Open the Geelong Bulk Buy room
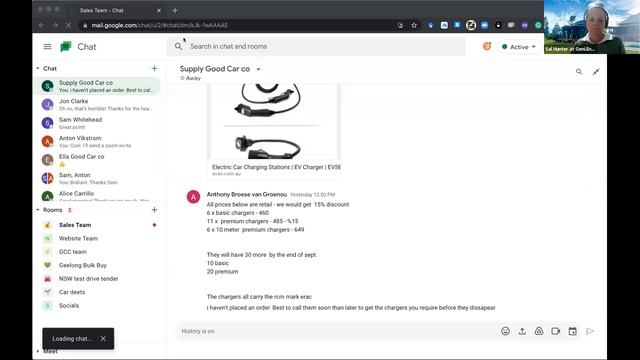 (x=98, y=265)
